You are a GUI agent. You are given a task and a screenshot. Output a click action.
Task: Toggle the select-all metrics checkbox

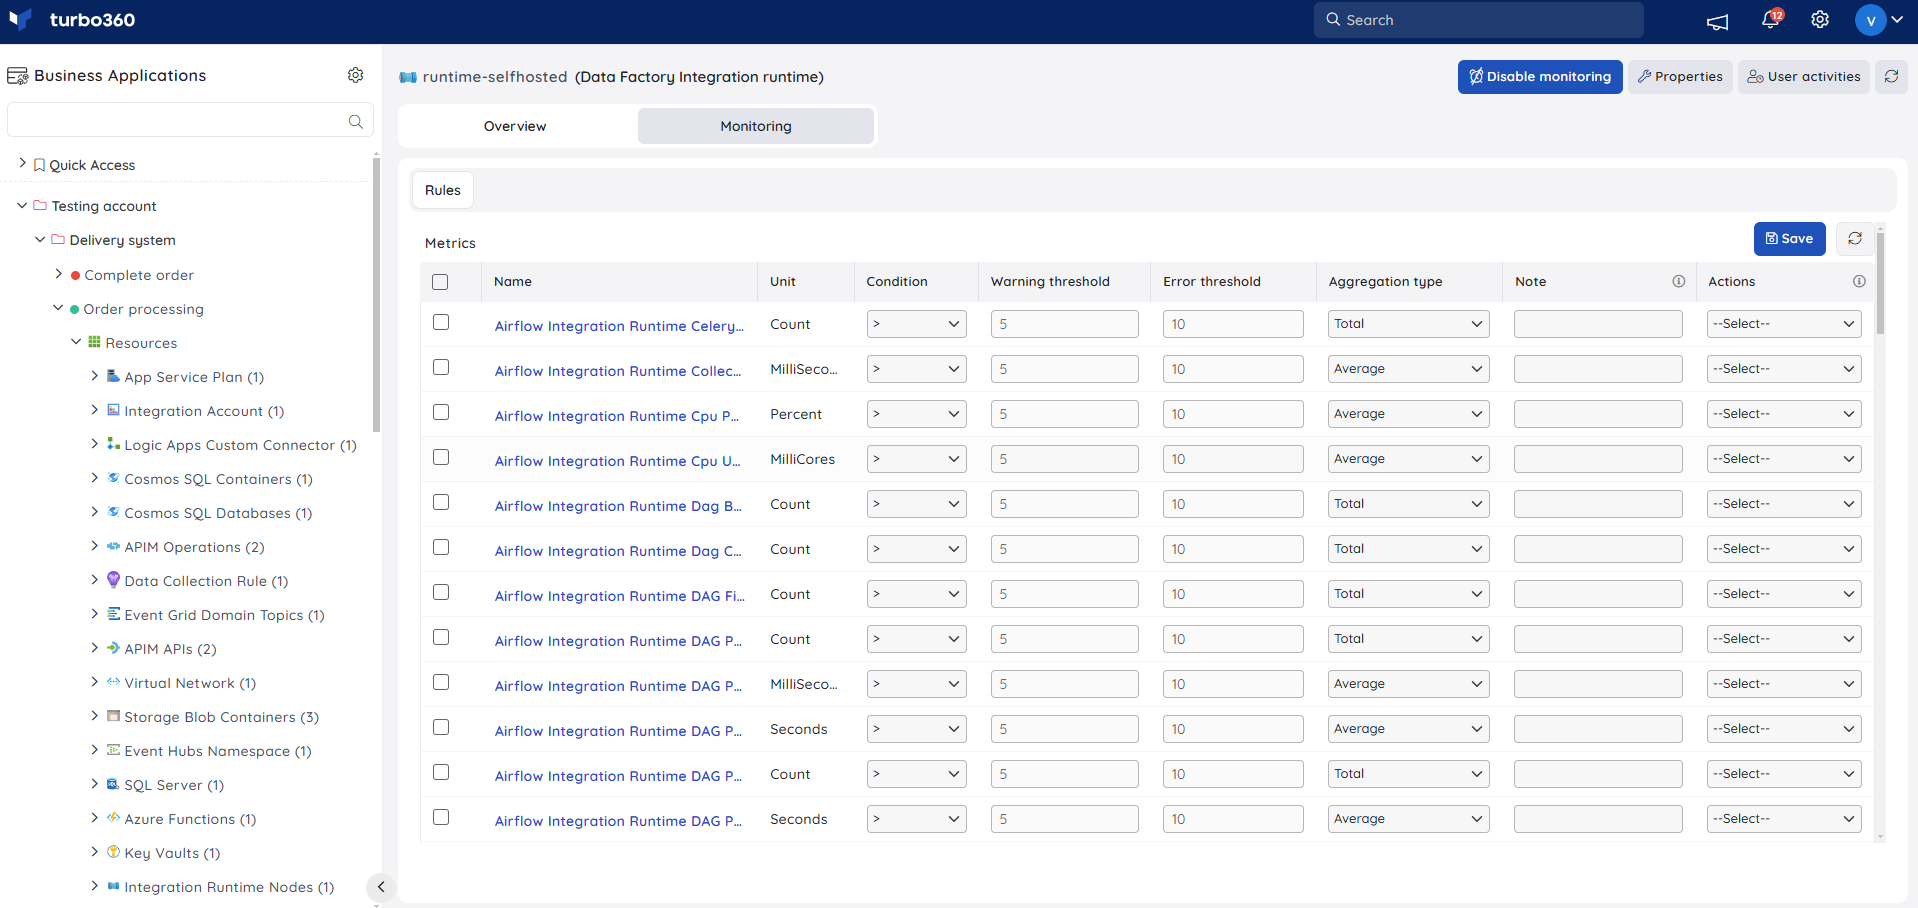point(440,282)
